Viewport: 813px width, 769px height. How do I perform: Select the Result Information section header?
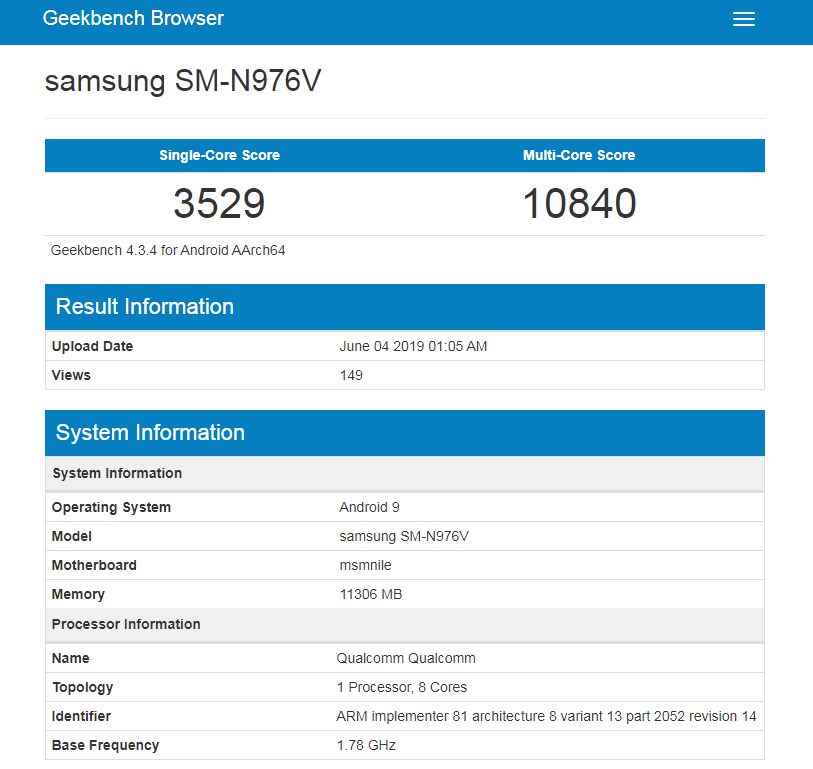pyautogui.click(x=405, y=306)
